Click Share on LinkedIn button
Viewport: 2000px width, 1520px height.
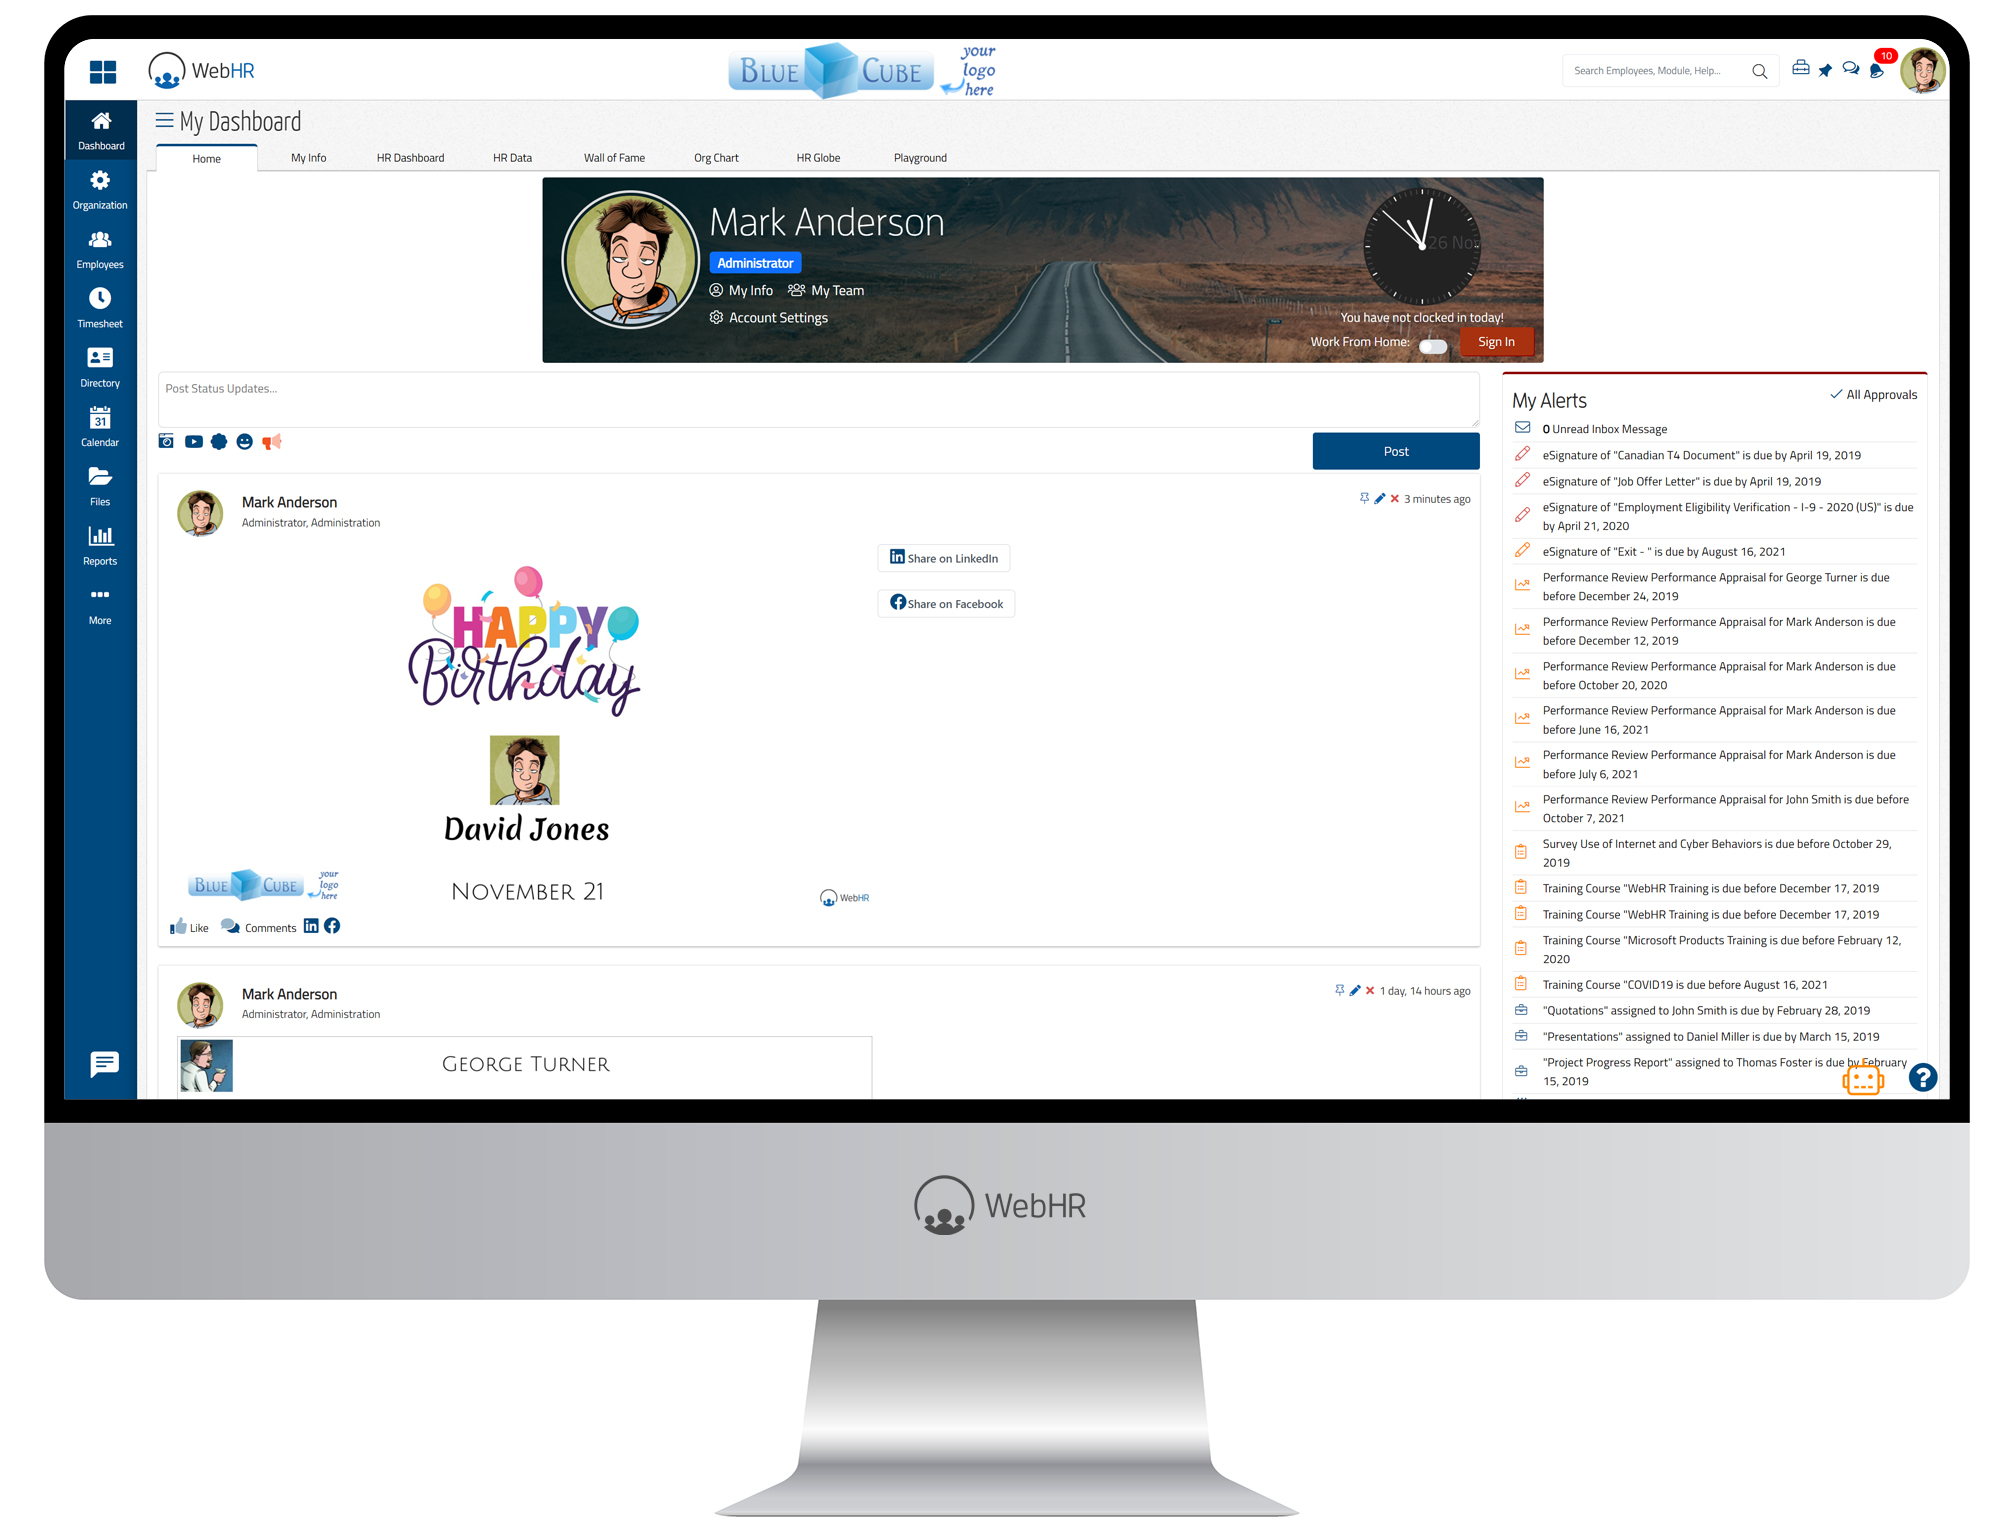[943, 558]
